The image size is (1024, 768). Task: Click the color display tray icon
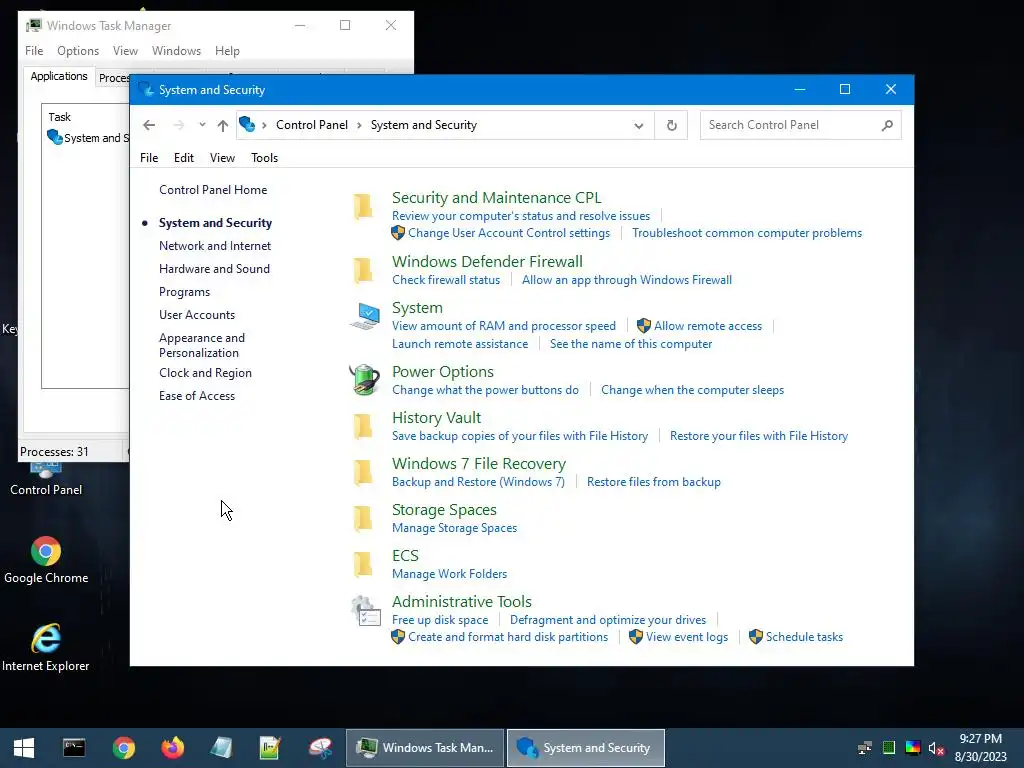913,748
